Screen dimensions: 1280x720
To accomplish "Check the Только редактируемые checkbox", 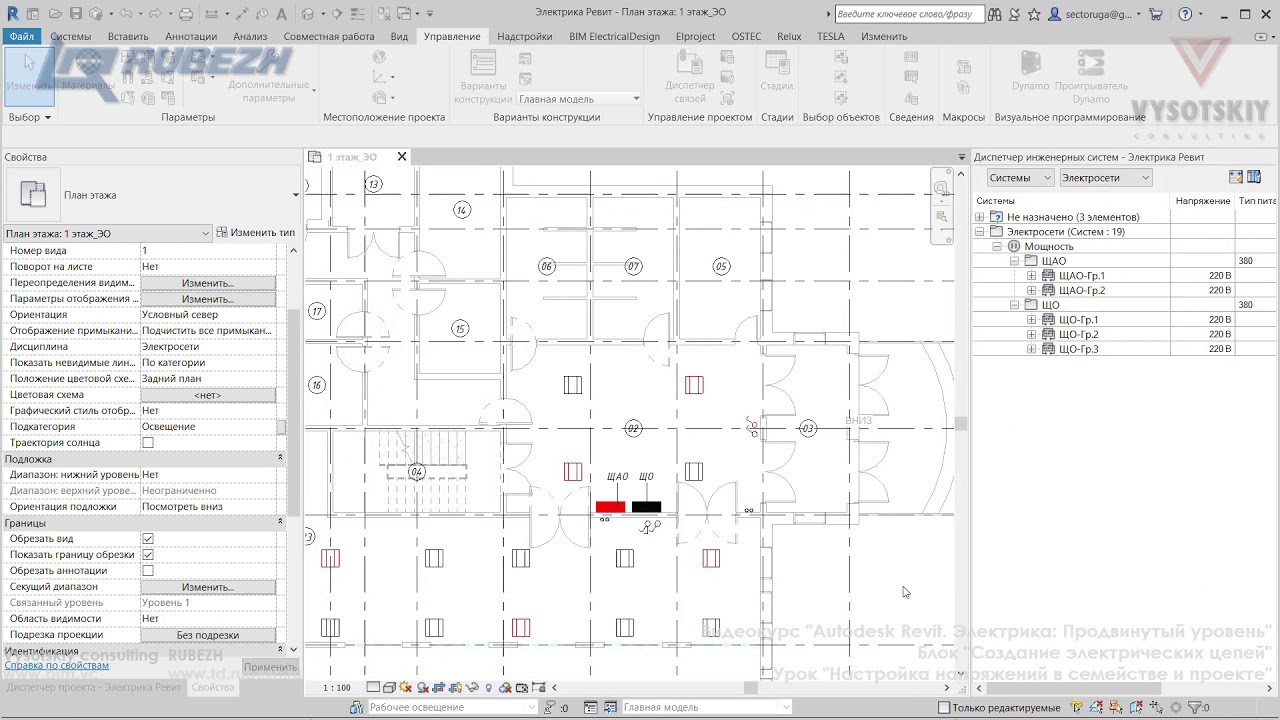I will (944, 707).
